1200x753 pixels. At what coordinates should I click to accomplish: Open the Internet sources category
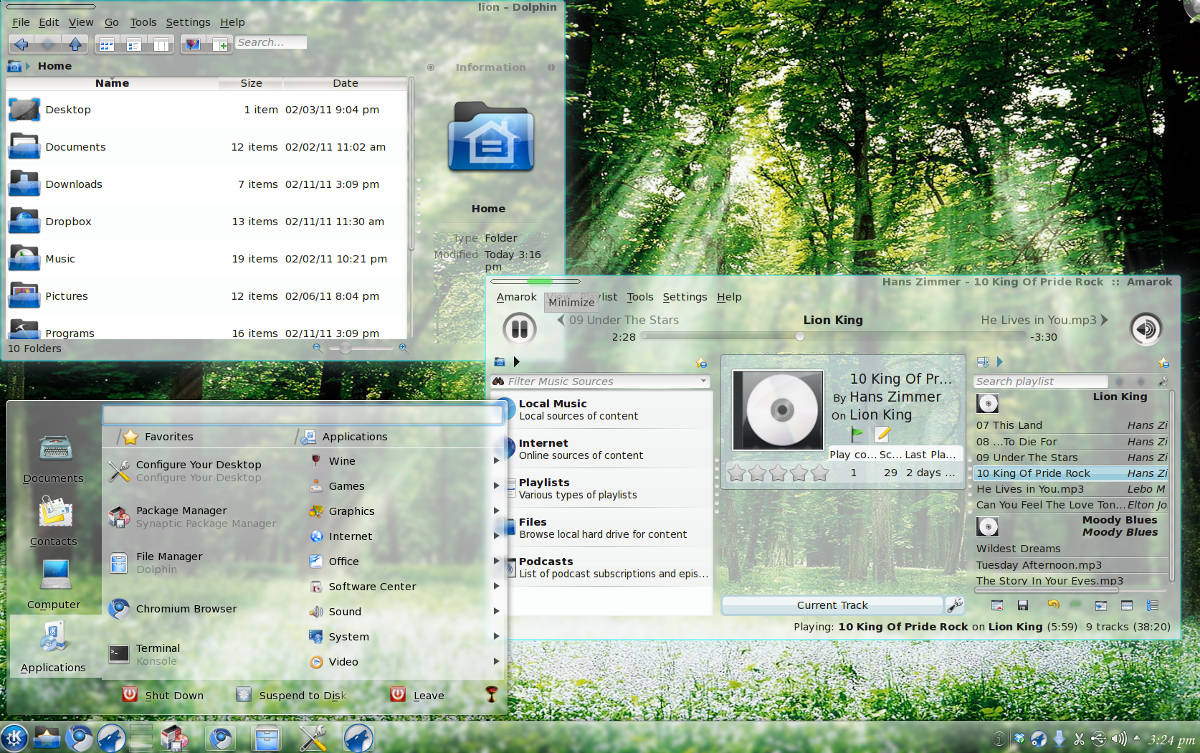[x=601, y=449]
